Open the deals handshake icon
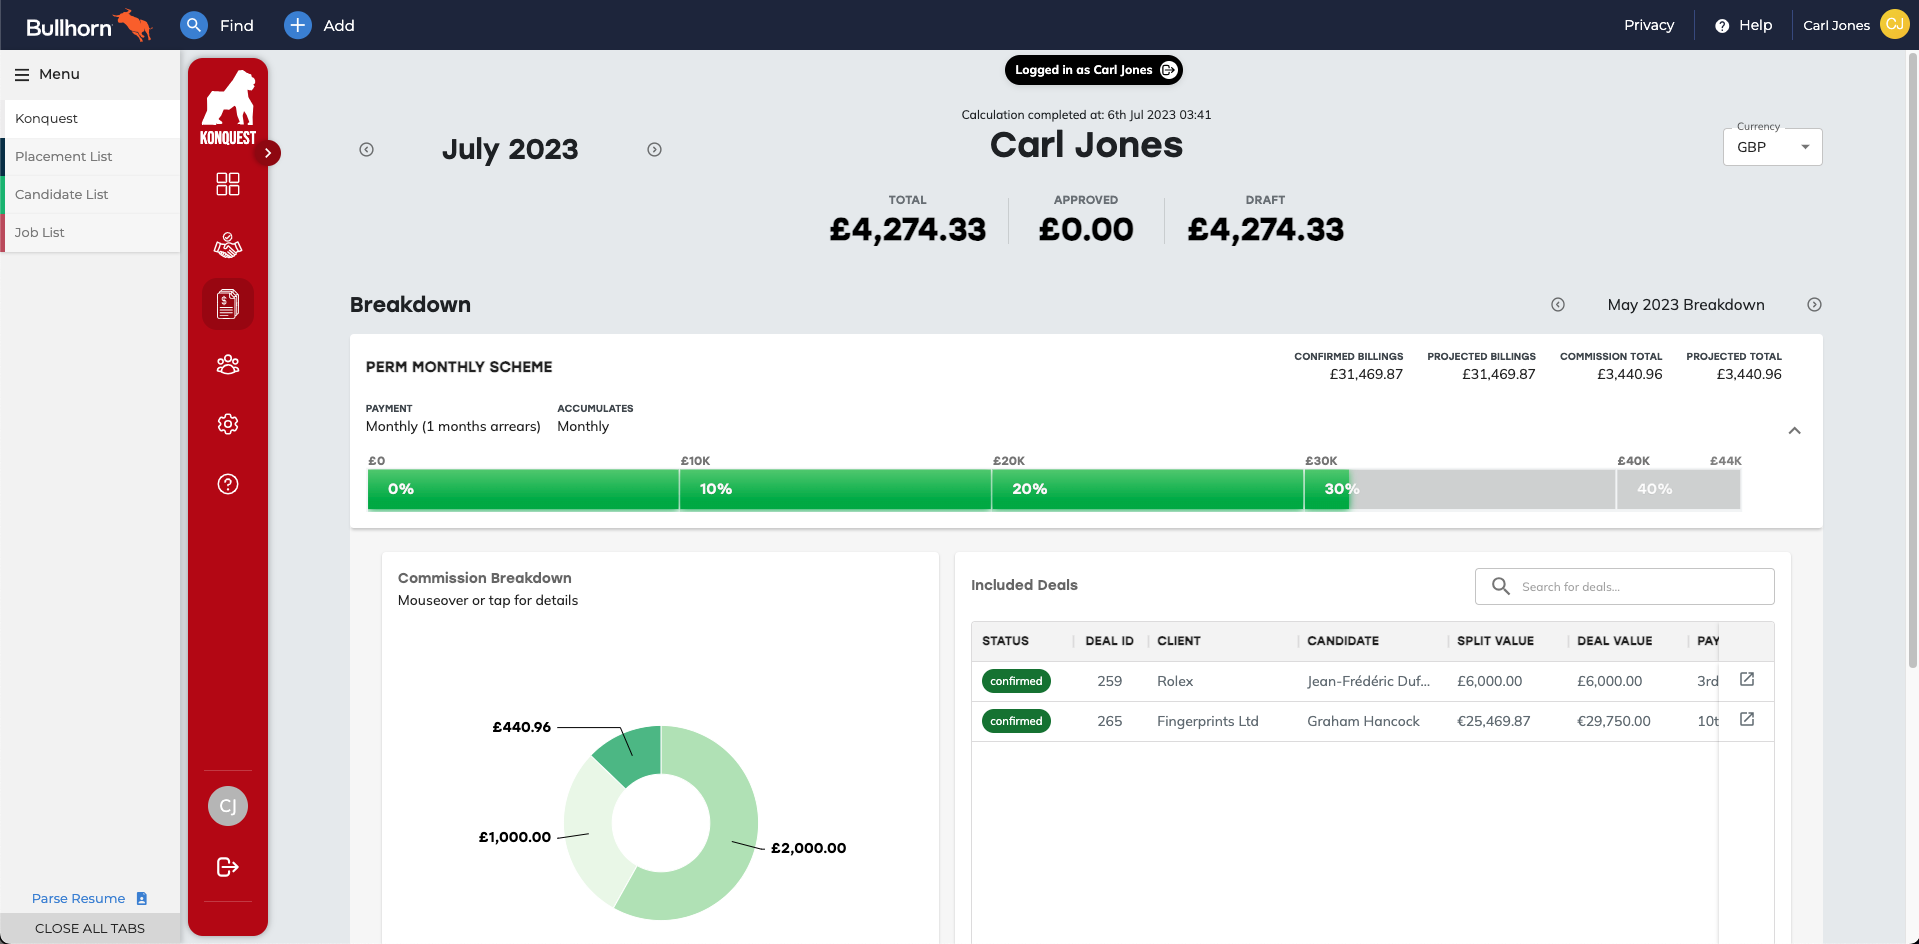The image size is (1919, 944). (x=228, y=244)
